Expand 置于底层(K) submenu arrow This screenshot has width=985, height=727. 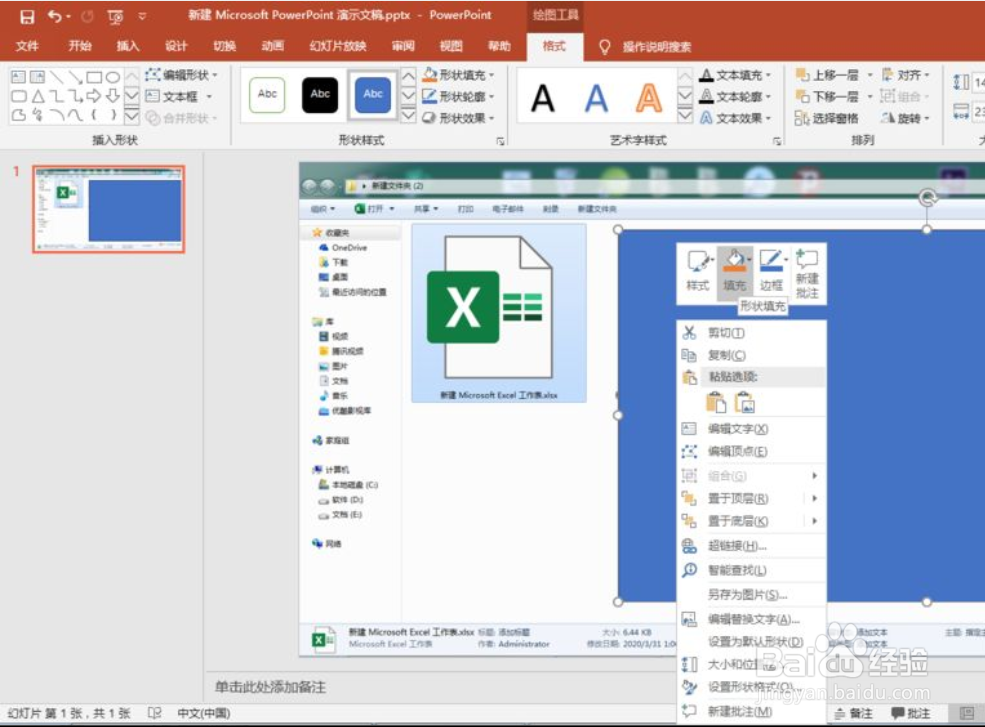[815, 521]
